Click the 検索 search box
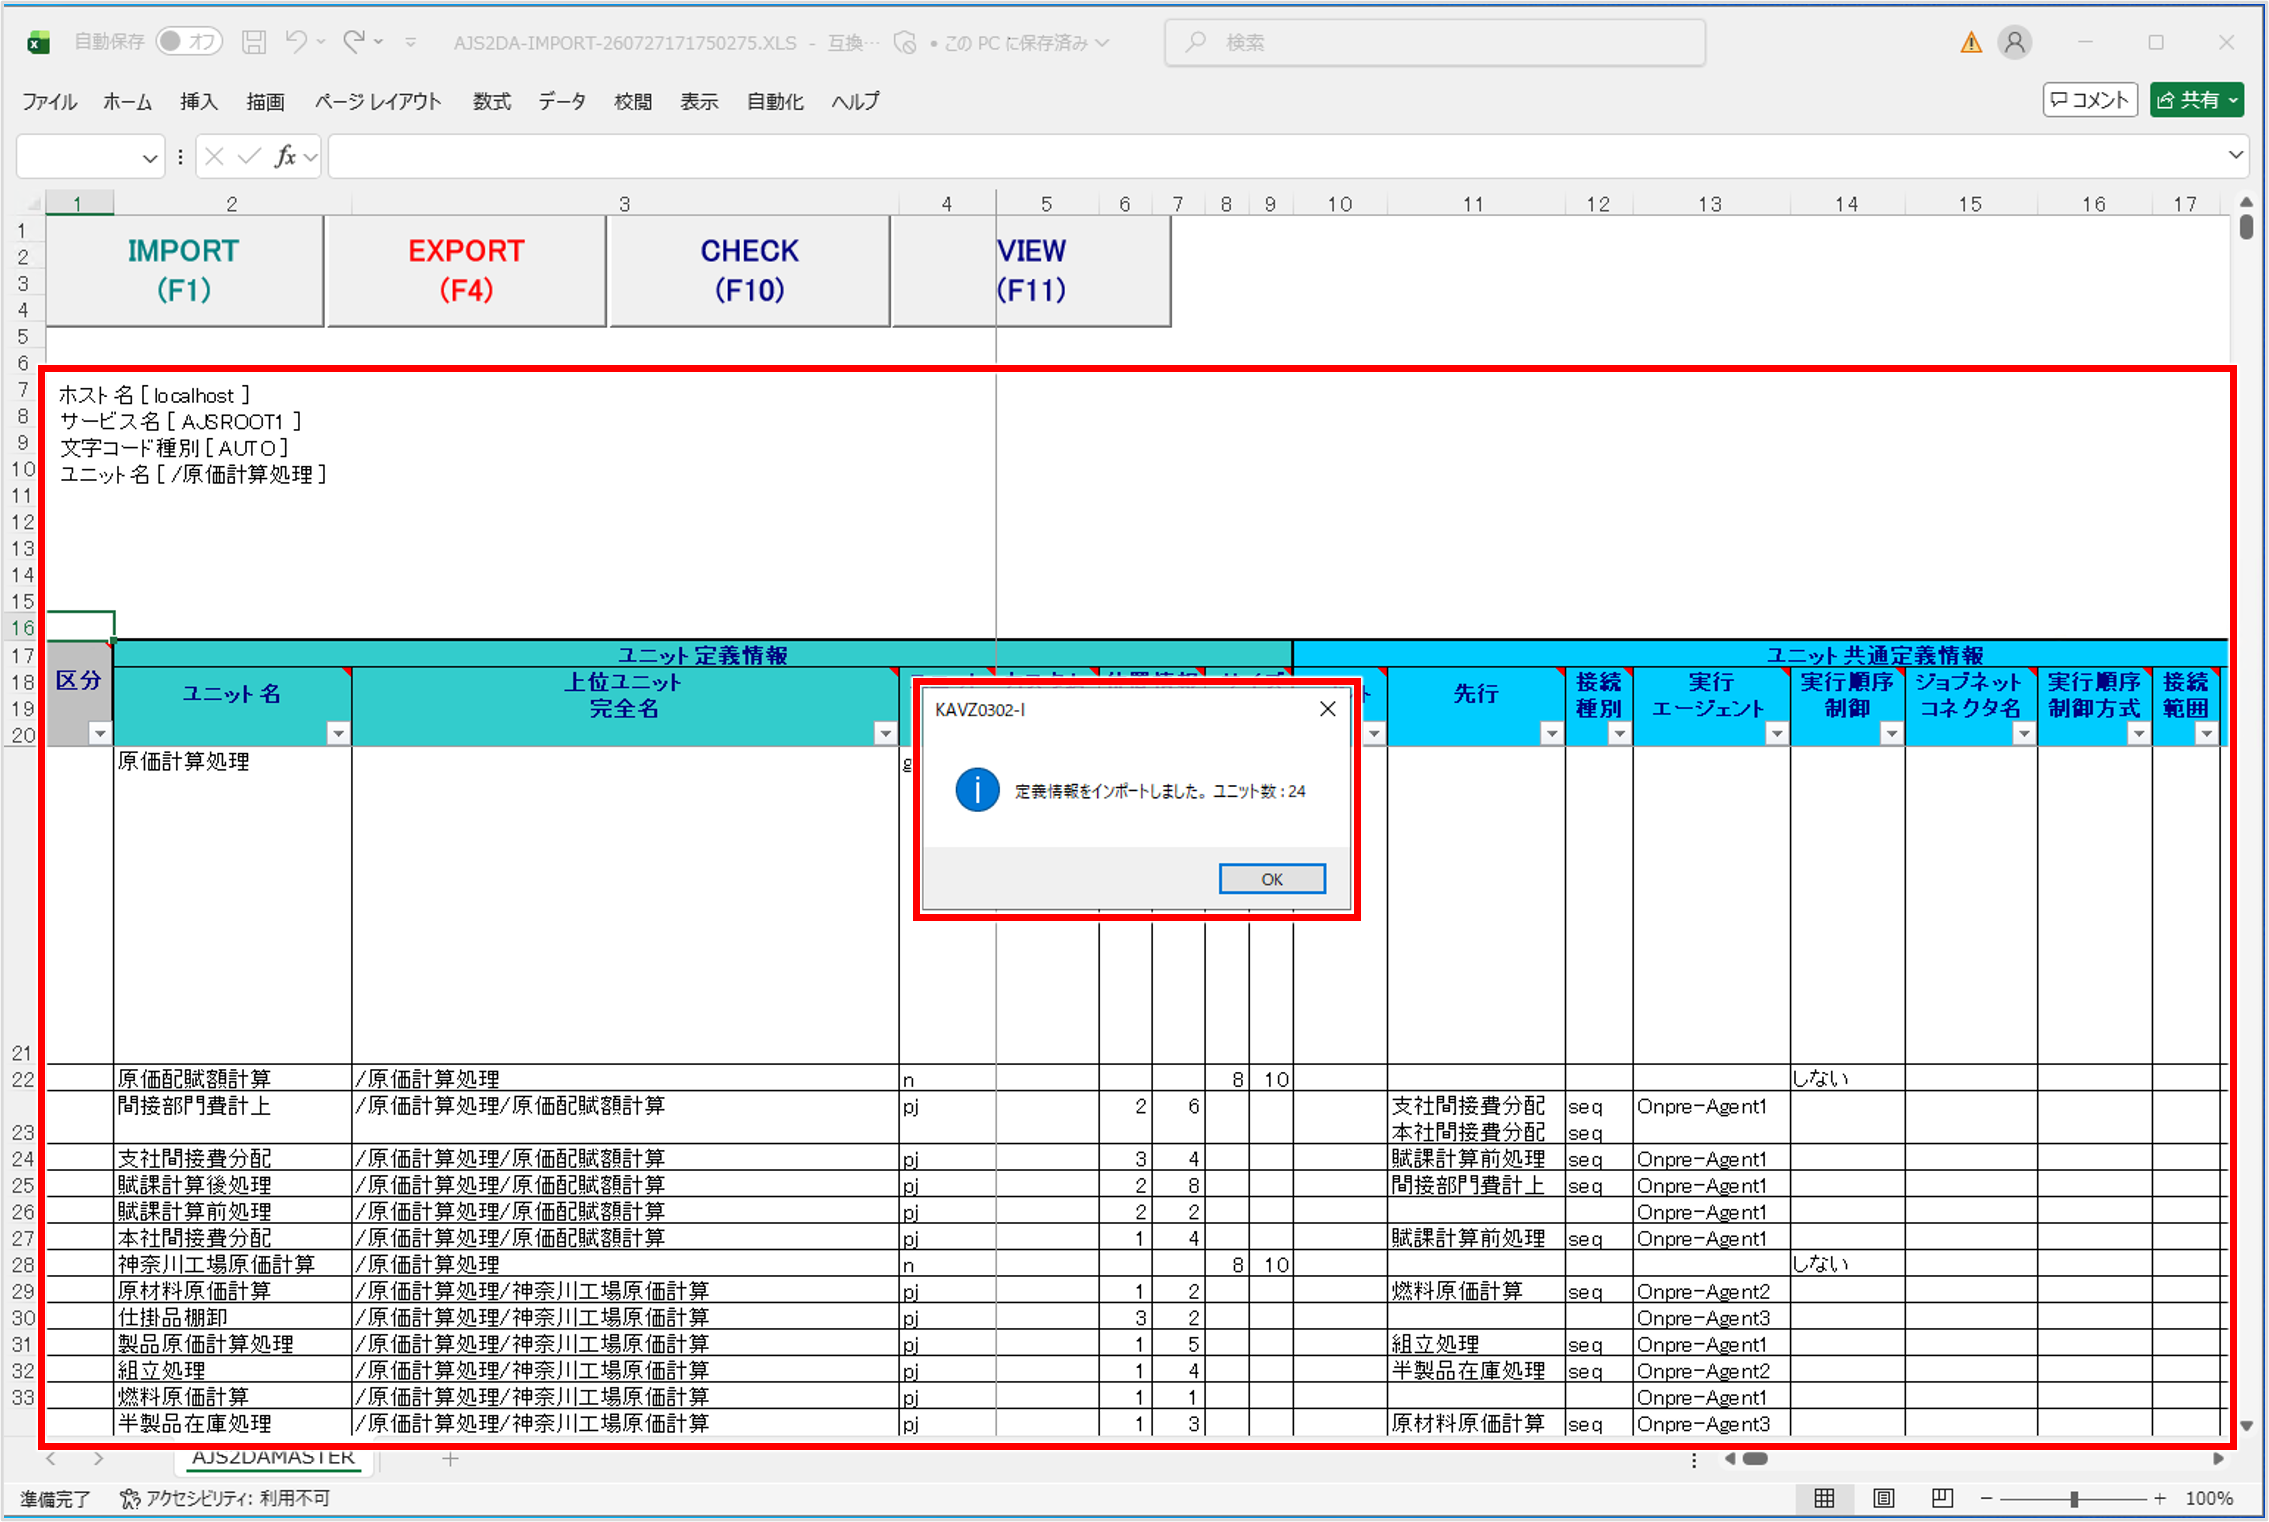 [x=1435, y=42]
